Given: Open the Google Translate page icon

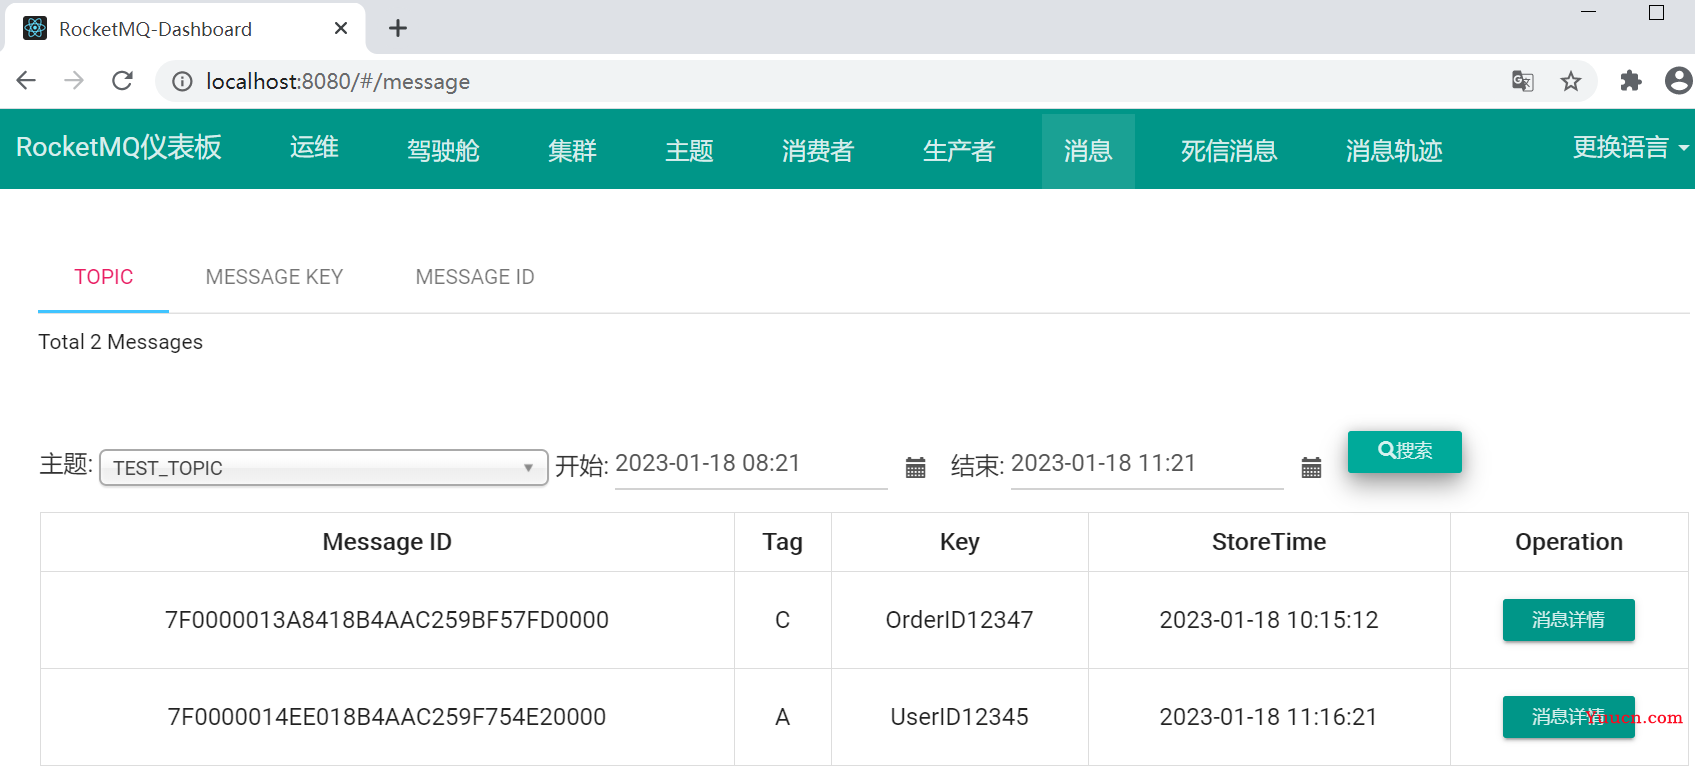Looking at the screenshot, I should click(1523, 81).
